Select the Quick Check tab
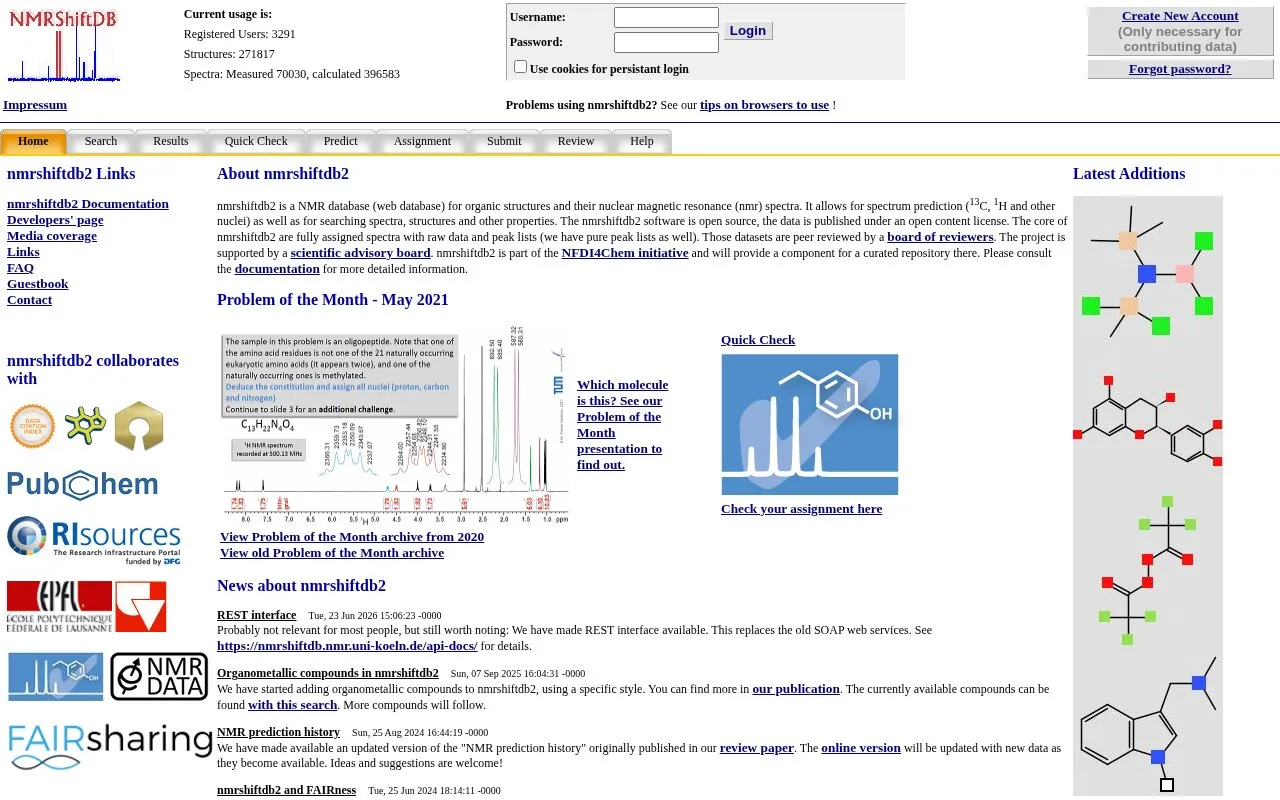The image size is (1280, 800). click(x=256, y=142)
